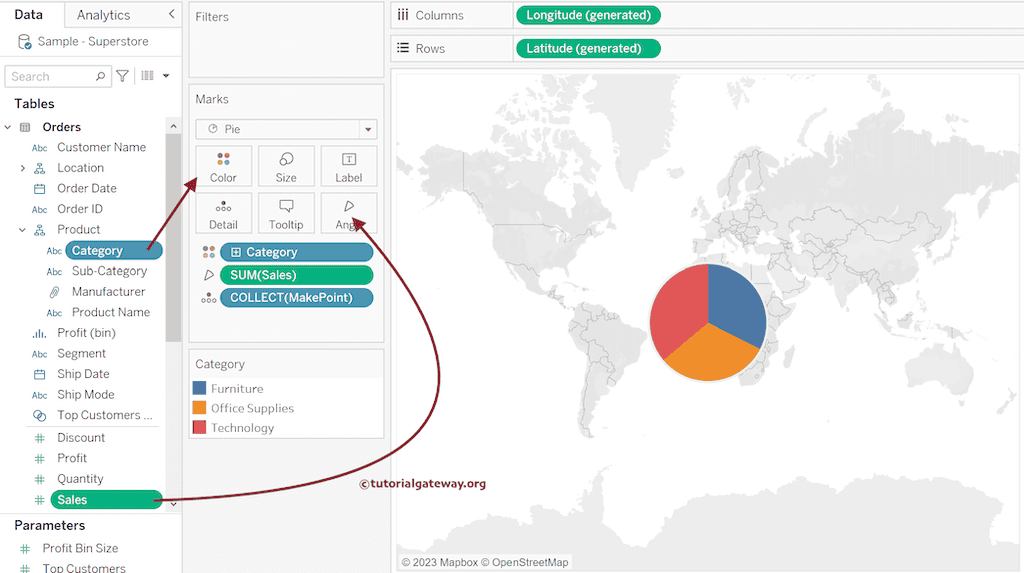
Task: Click the Label marks card button
Action: coord(349,167)
